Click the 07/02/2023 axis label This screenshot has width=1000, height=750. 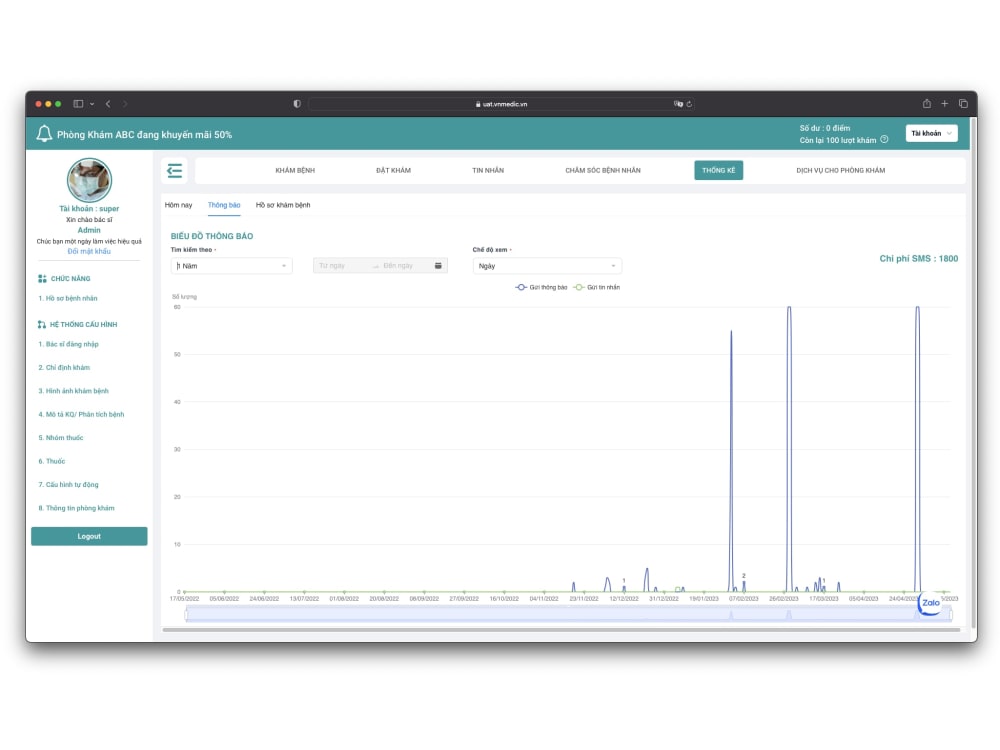(x=744, y=599)
